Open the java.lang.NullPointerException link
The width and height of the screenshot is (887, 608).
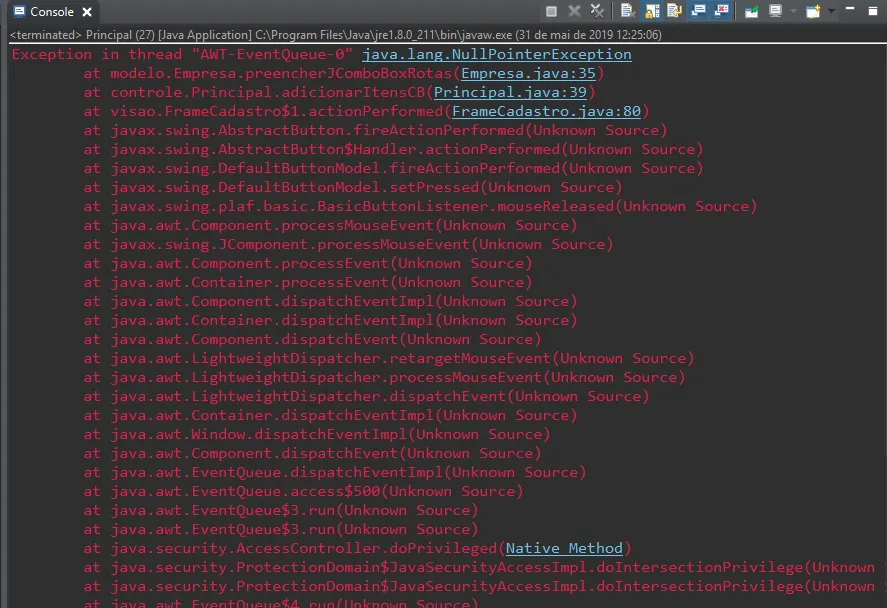(497, 54)
